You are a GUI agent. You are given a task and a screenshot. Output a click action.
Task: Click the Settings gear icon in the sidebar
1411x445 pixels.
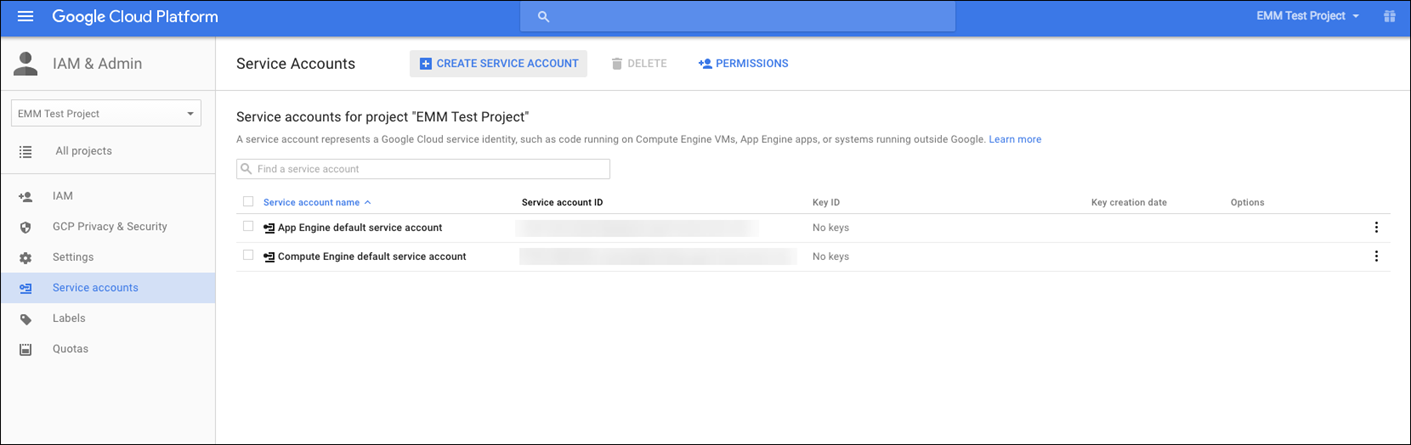tap(26, 258)
